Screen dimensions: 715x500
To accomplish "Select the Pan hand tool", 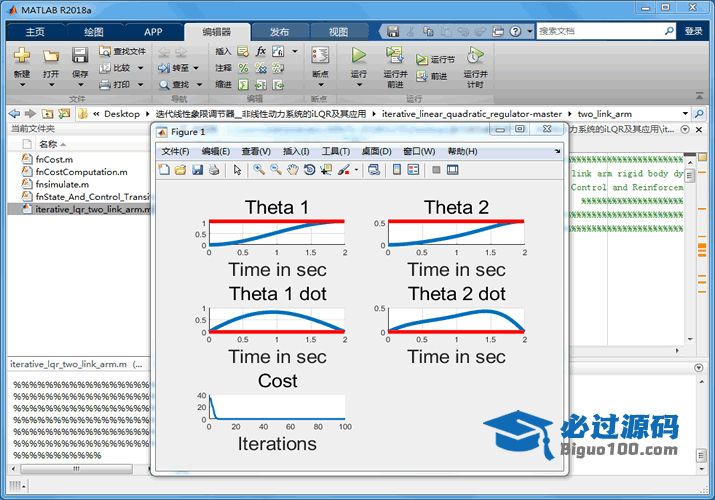I will point(292,170).
